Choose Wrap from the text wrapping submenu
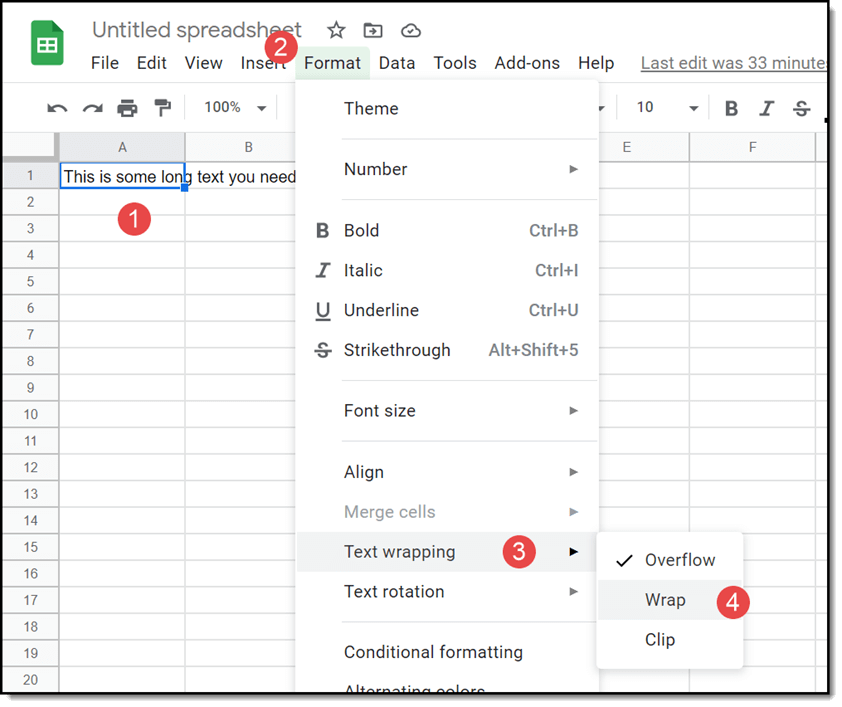This screenshot has width=842, height=707. click(666, 600)
